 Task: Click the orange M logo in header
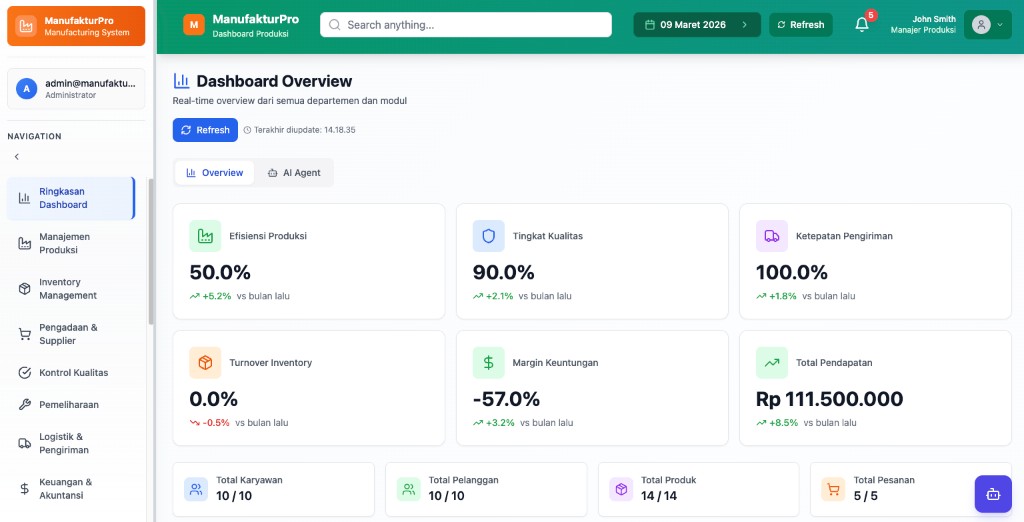point(194,25)
